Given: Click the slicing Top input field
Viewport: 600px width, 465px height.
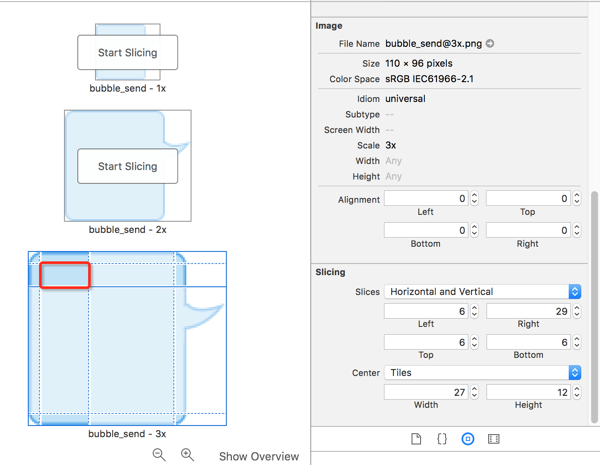Looking at the screenshot, I should pyautogui.click(x=426, y=342).
